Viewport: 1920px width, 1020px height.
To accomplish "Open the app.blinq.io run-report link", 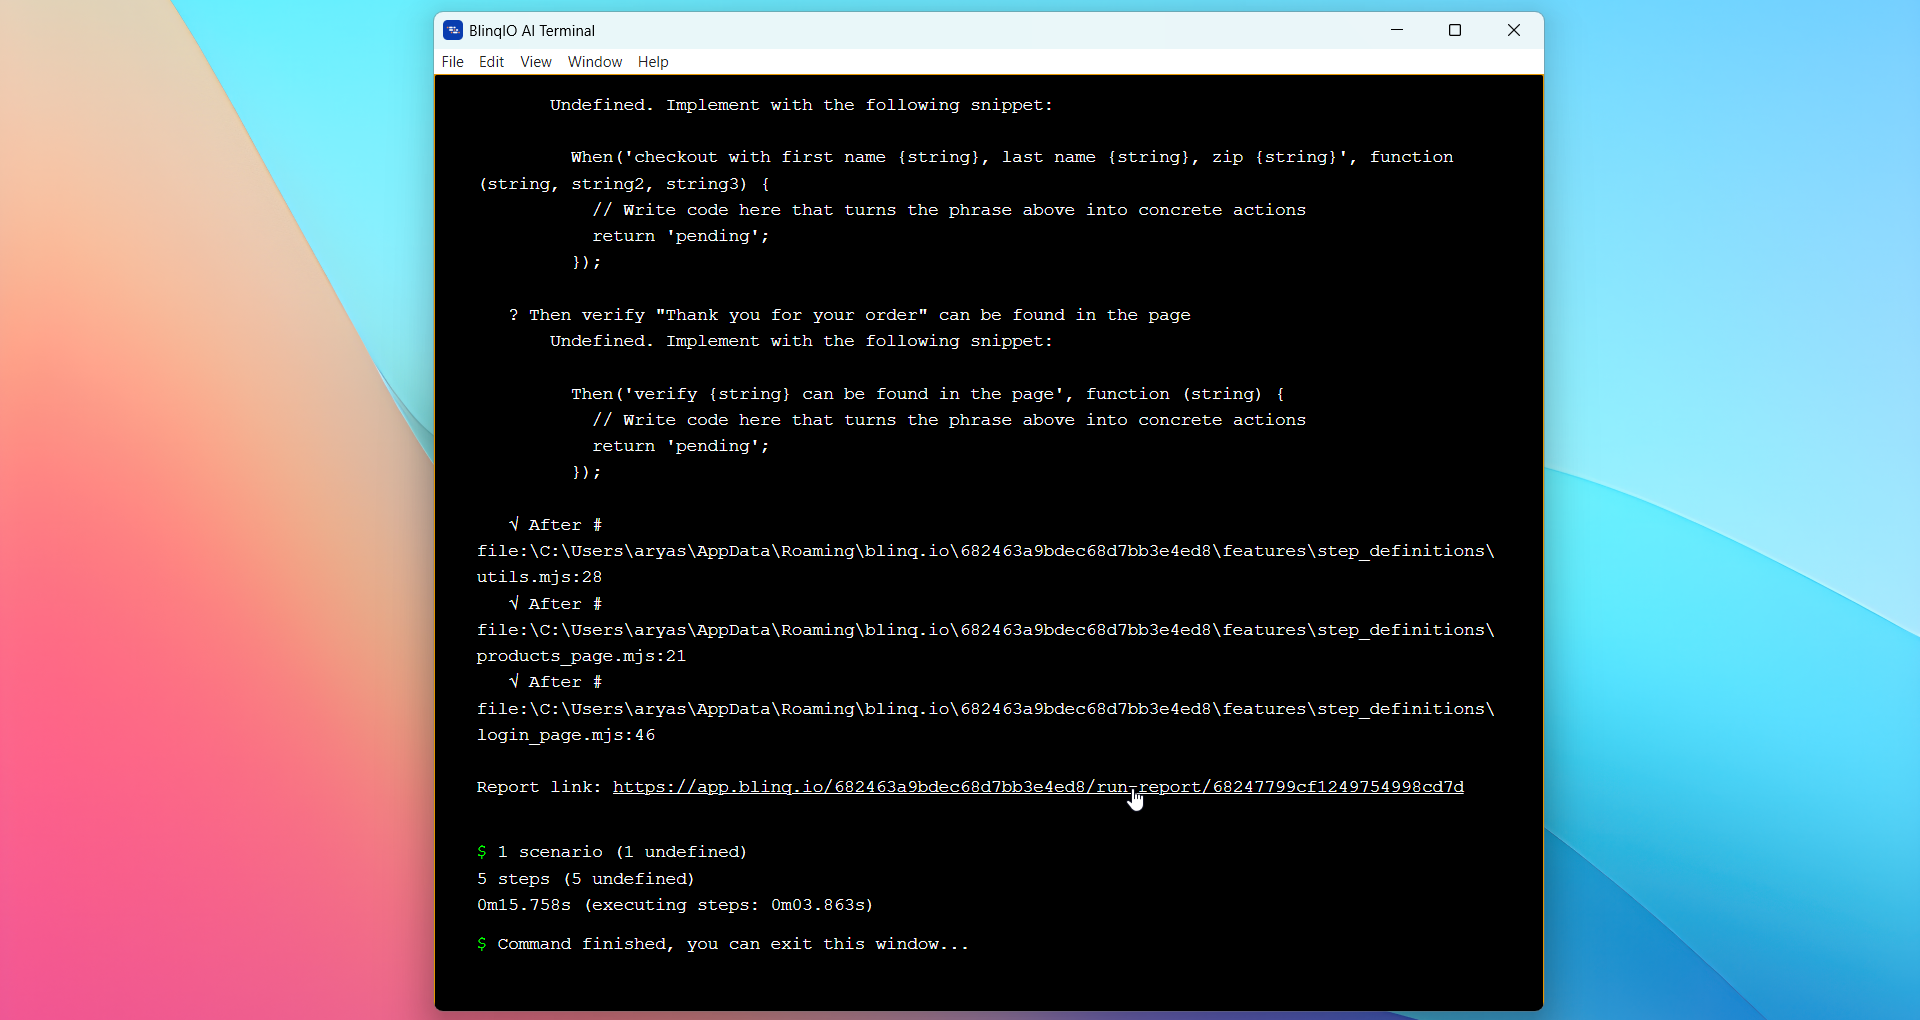I will click(1038, 787).
